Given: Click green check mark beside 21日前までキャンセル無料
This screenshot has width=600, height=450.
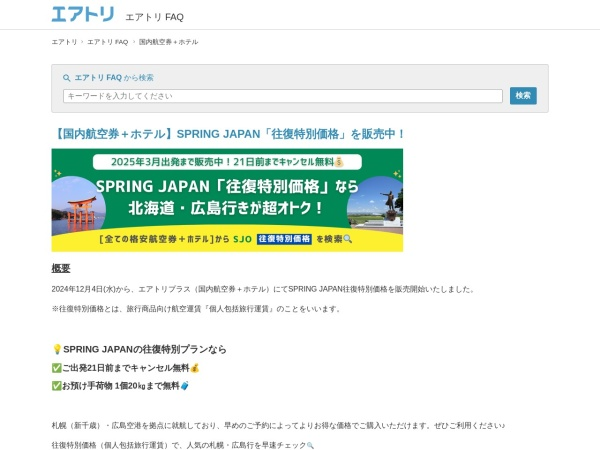Looking at the screenshot, I should 57,368.
